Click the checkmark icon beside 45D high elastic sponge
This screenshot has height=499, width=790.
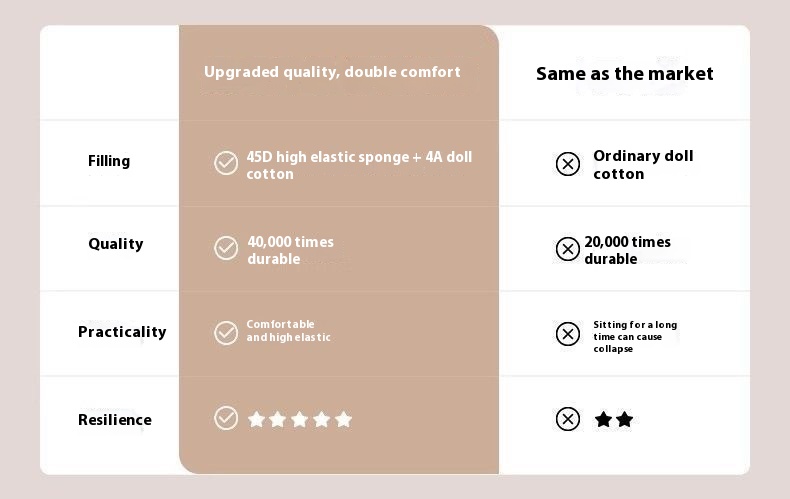click(226, 163)
